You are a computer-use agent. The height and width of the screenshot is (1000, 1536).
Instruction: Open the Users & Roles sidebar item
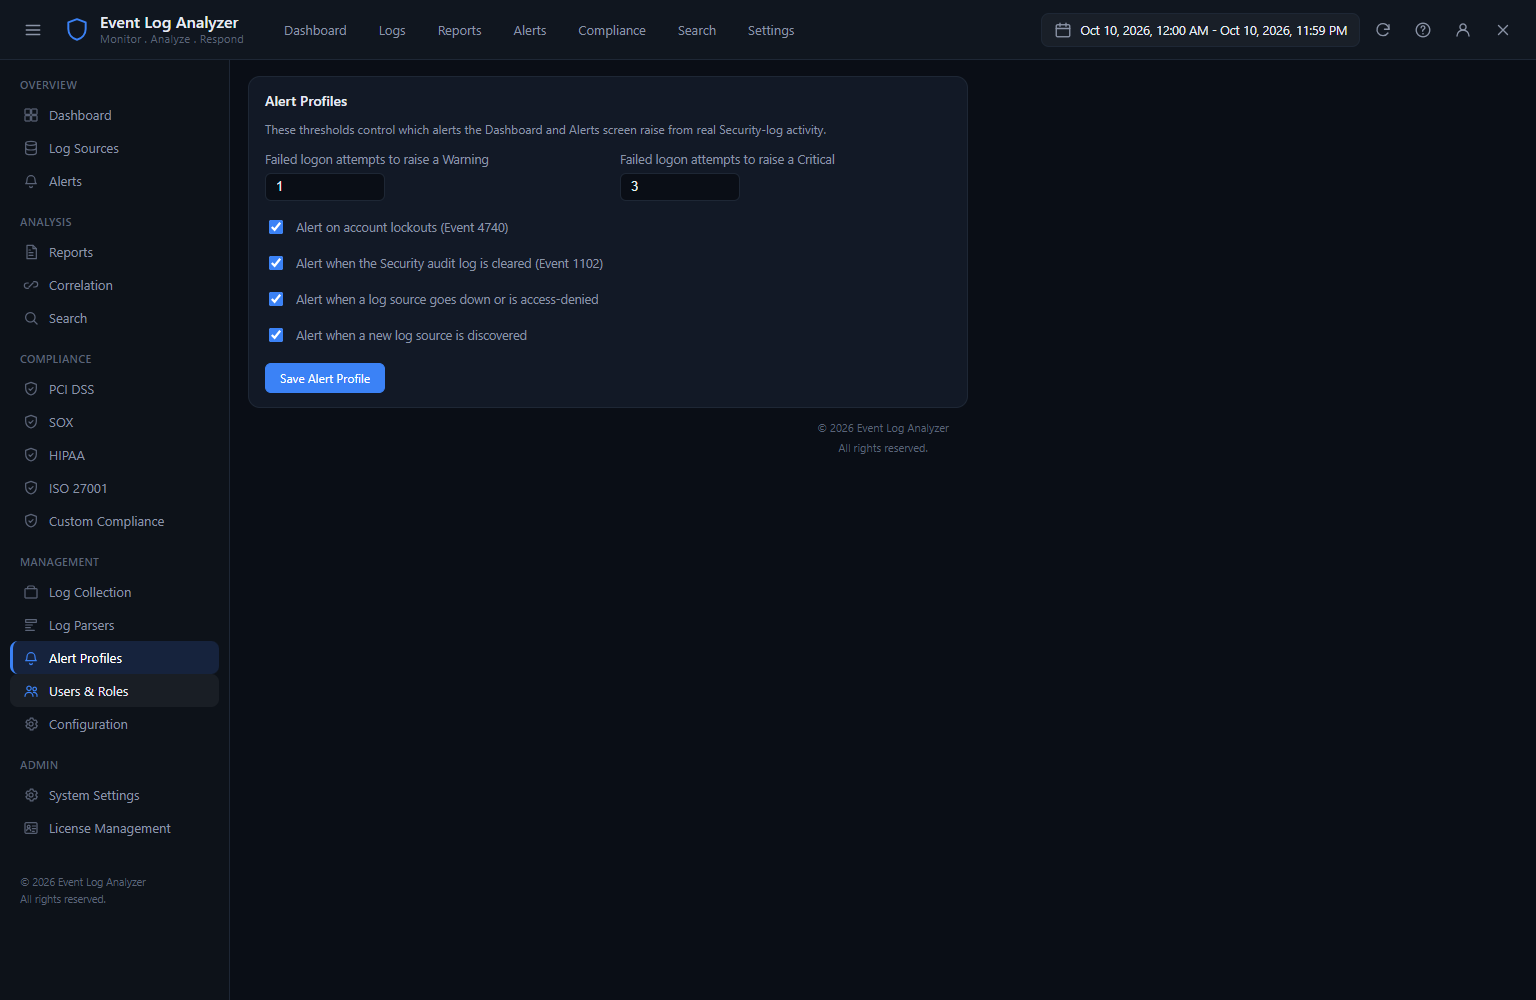pyautogui.click(x=114, y=691)
